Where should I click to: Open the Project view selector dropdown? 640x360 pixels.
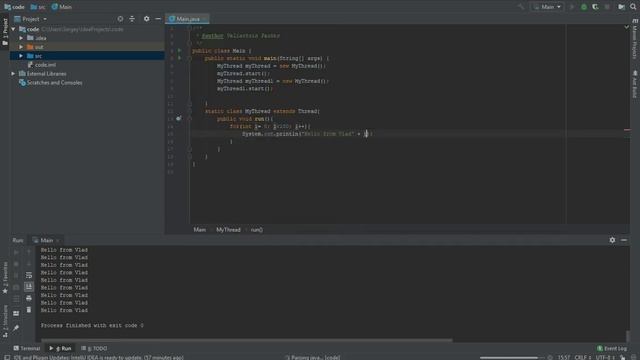31,19
